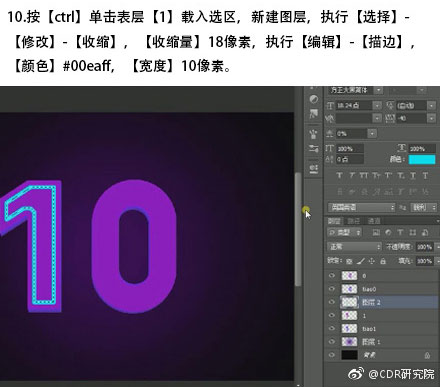This screenshot has height=387, width=440.
Task: Open the bottom dock panel icon
Action: (314, 168)
